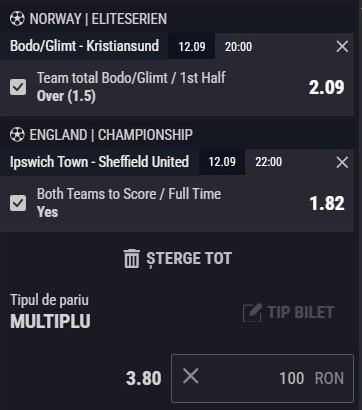Screen dimensions: 362x410
Task: Click the total odds 3.80
Action: click(144, 378)
